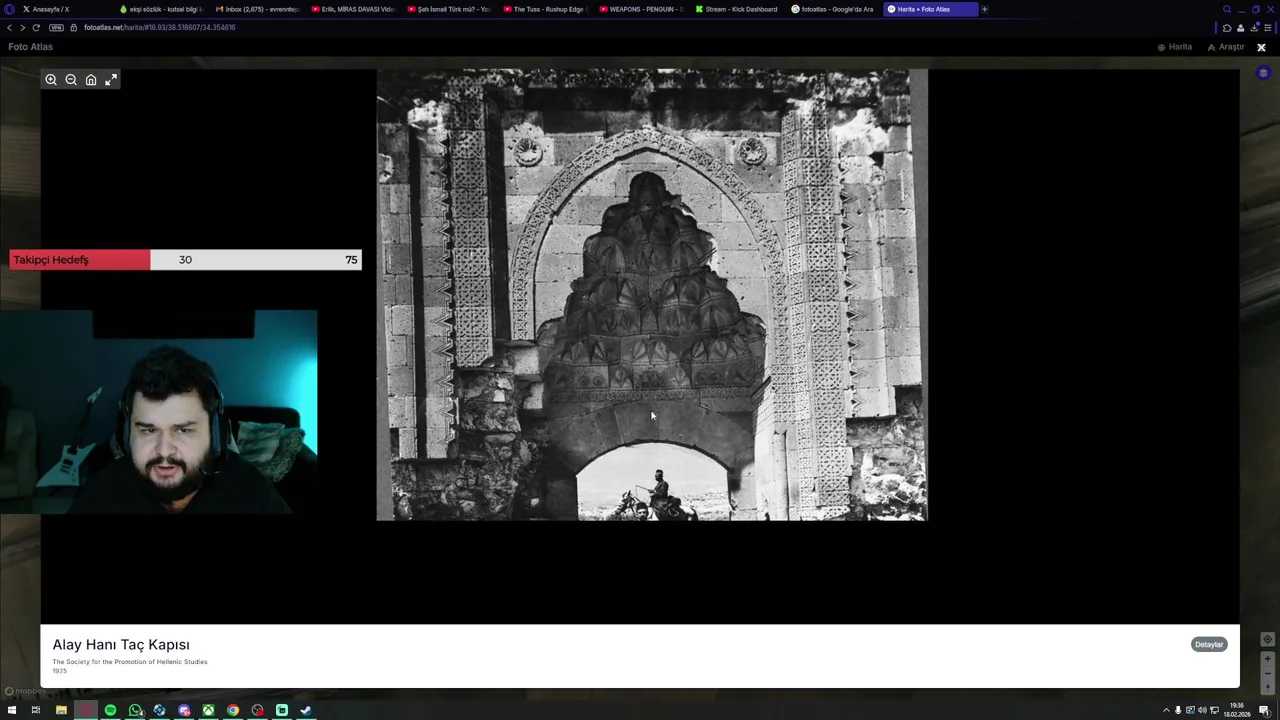Show hidden system tray icons
Screen dimensions: 1280x720
1166,710
